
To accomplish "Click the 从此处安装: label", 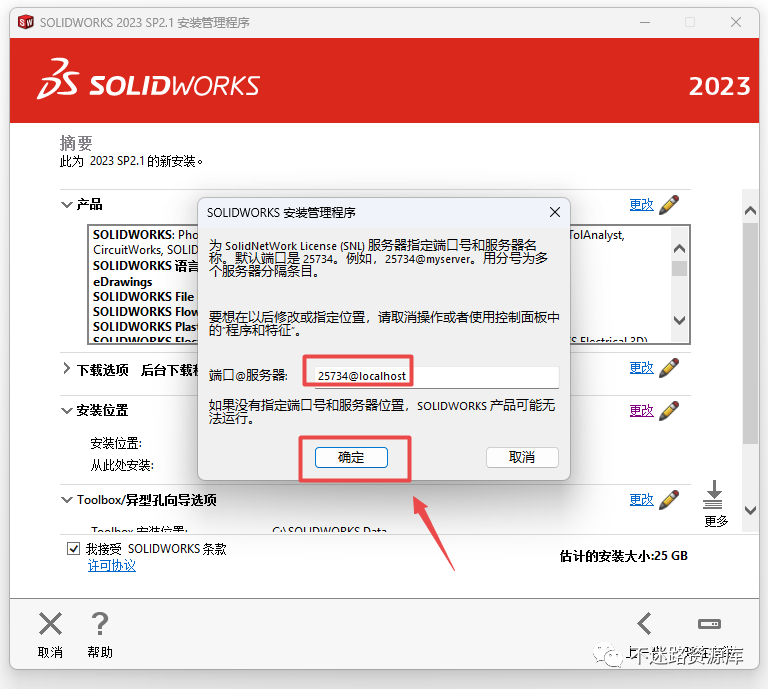I will pos(122,465).
